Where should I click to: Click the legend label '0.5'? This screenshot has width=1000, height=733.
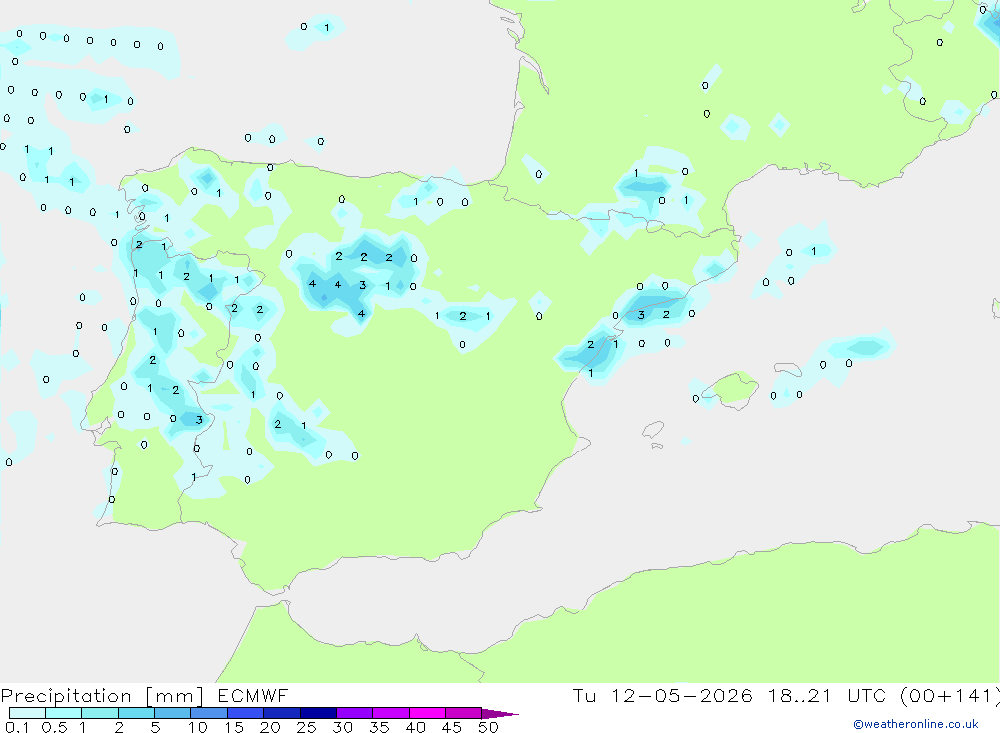click(54, 727)
